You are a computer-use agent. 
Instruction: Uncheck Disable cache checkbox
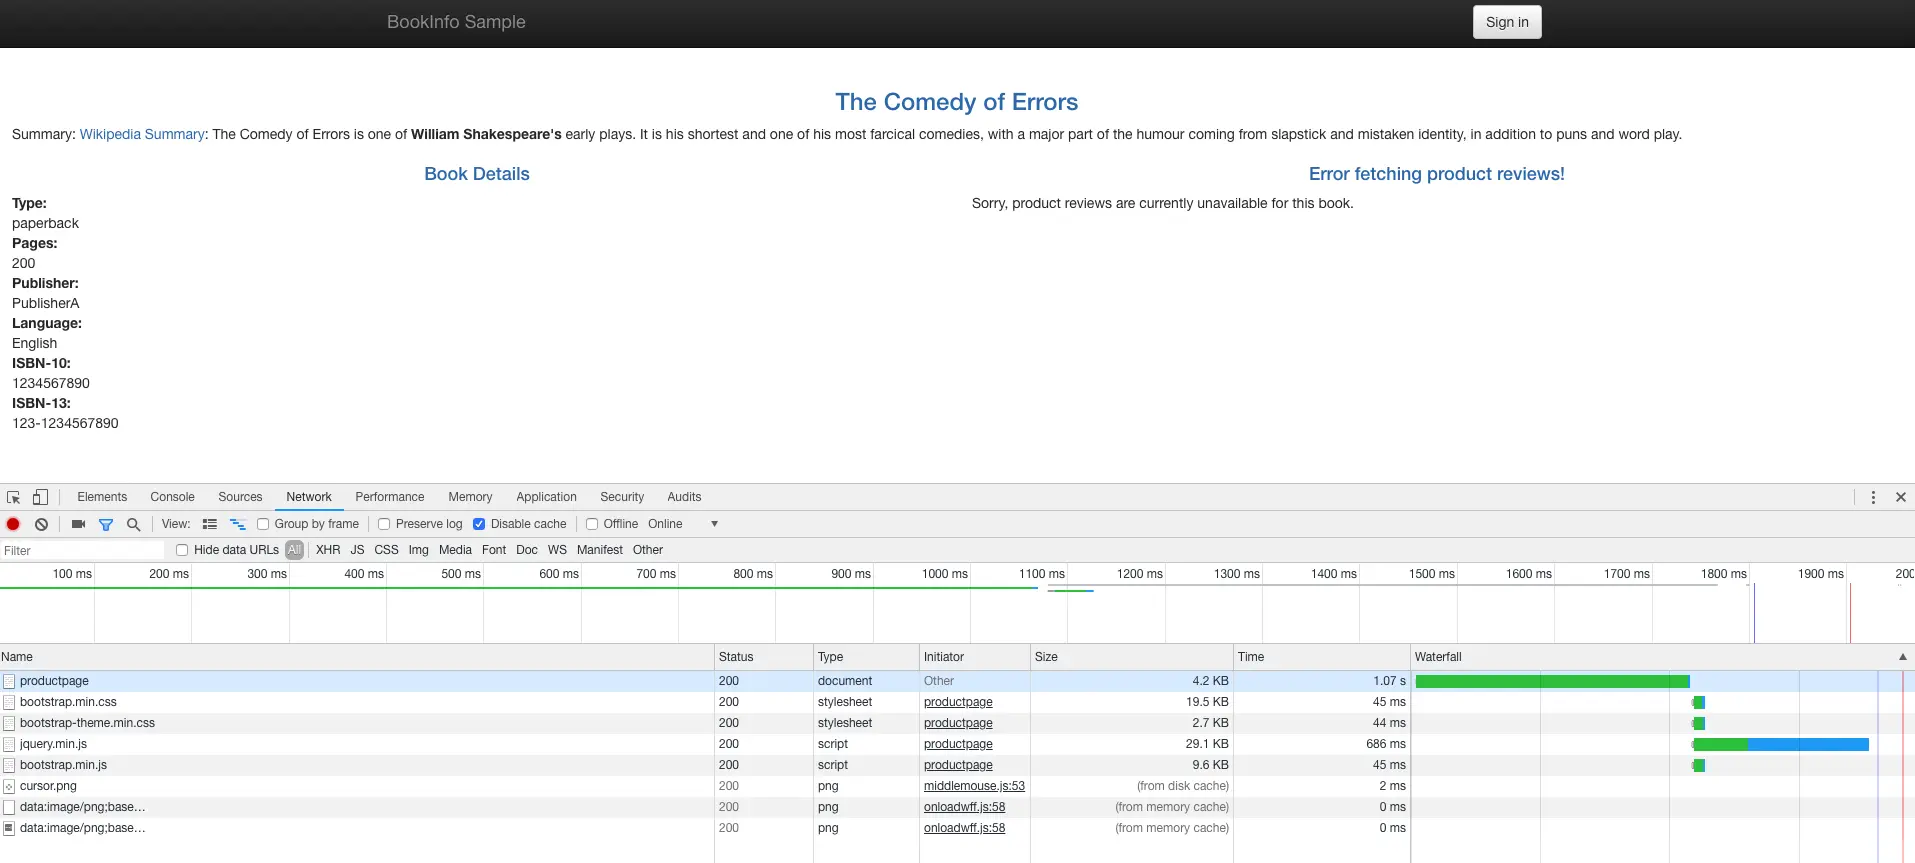coord(479,524)
